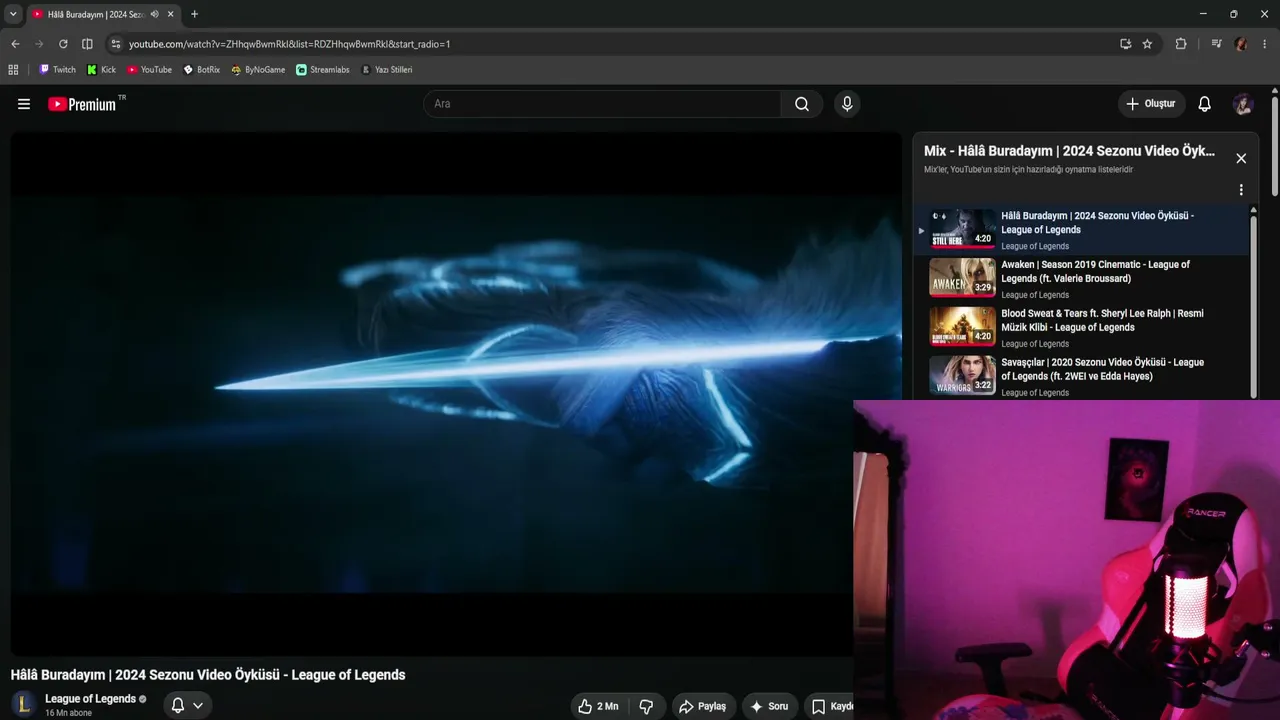Screen dimensions: 1280x720
Task: Mute the tab via its speaker icon
Action: pos(154,14)
